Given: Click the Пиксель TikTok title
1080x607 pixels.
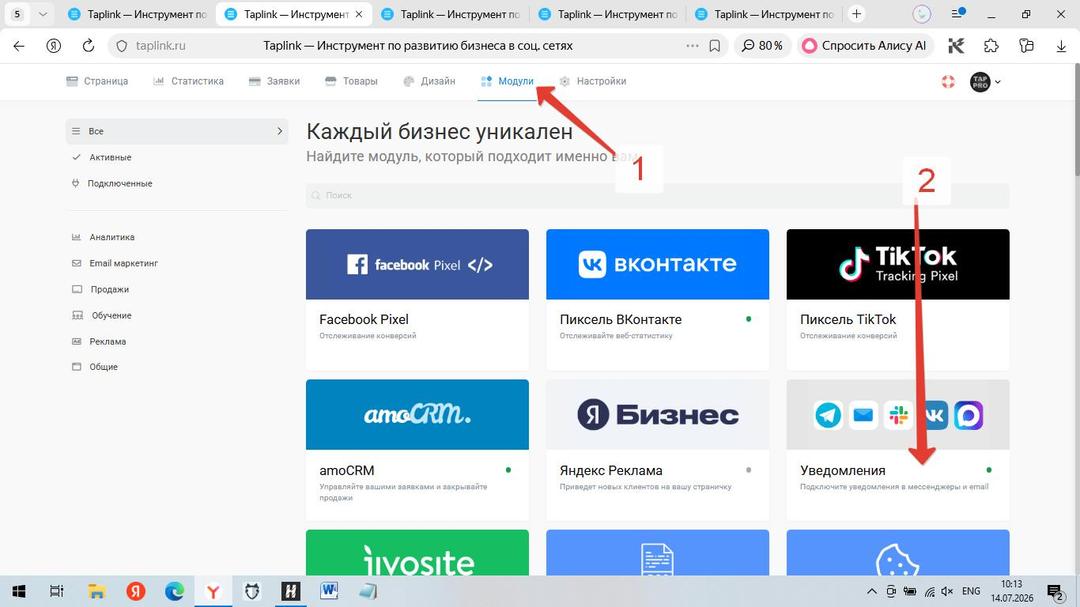Looking at the screenshot, I should (848, 320).
